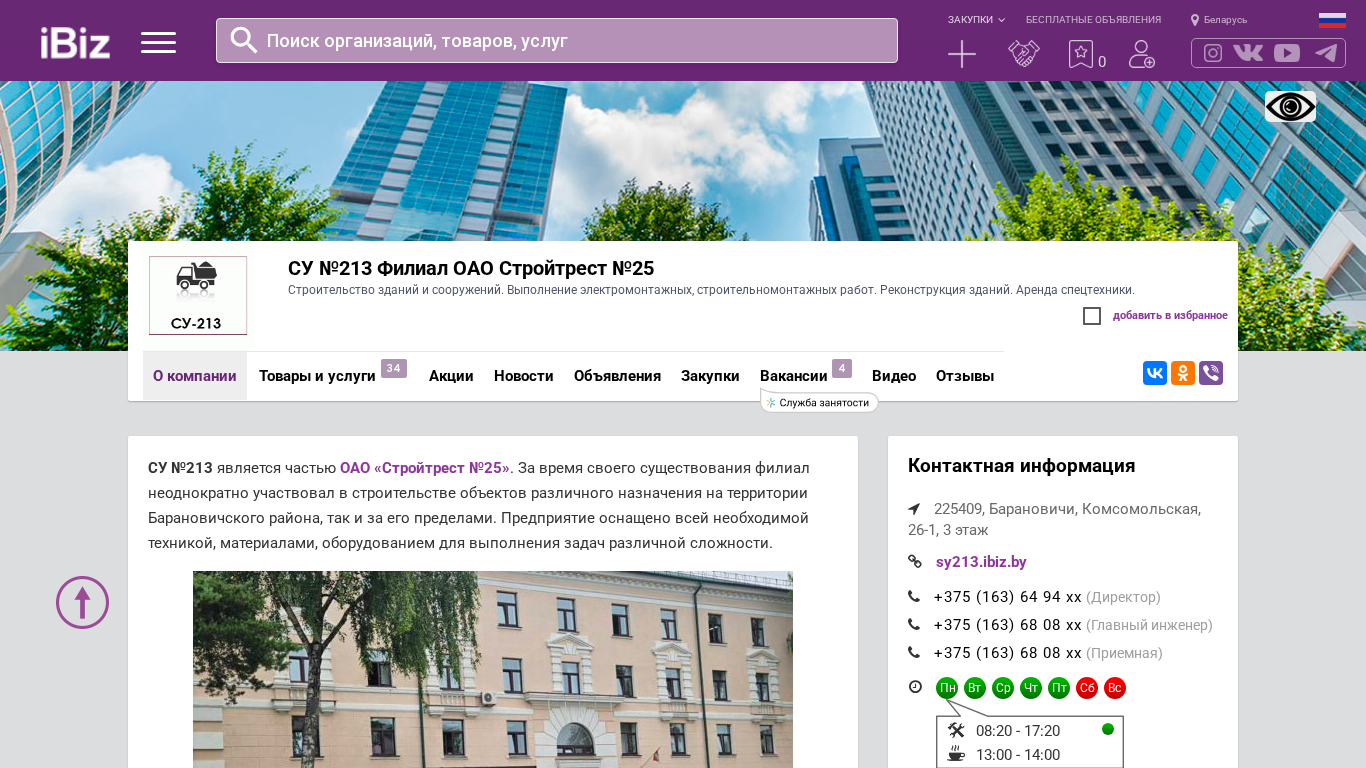Image resolution: width=1366 pixels, height=768 pixels.
Task: Click phone icon beside Директор number
Action: [914, 597]
